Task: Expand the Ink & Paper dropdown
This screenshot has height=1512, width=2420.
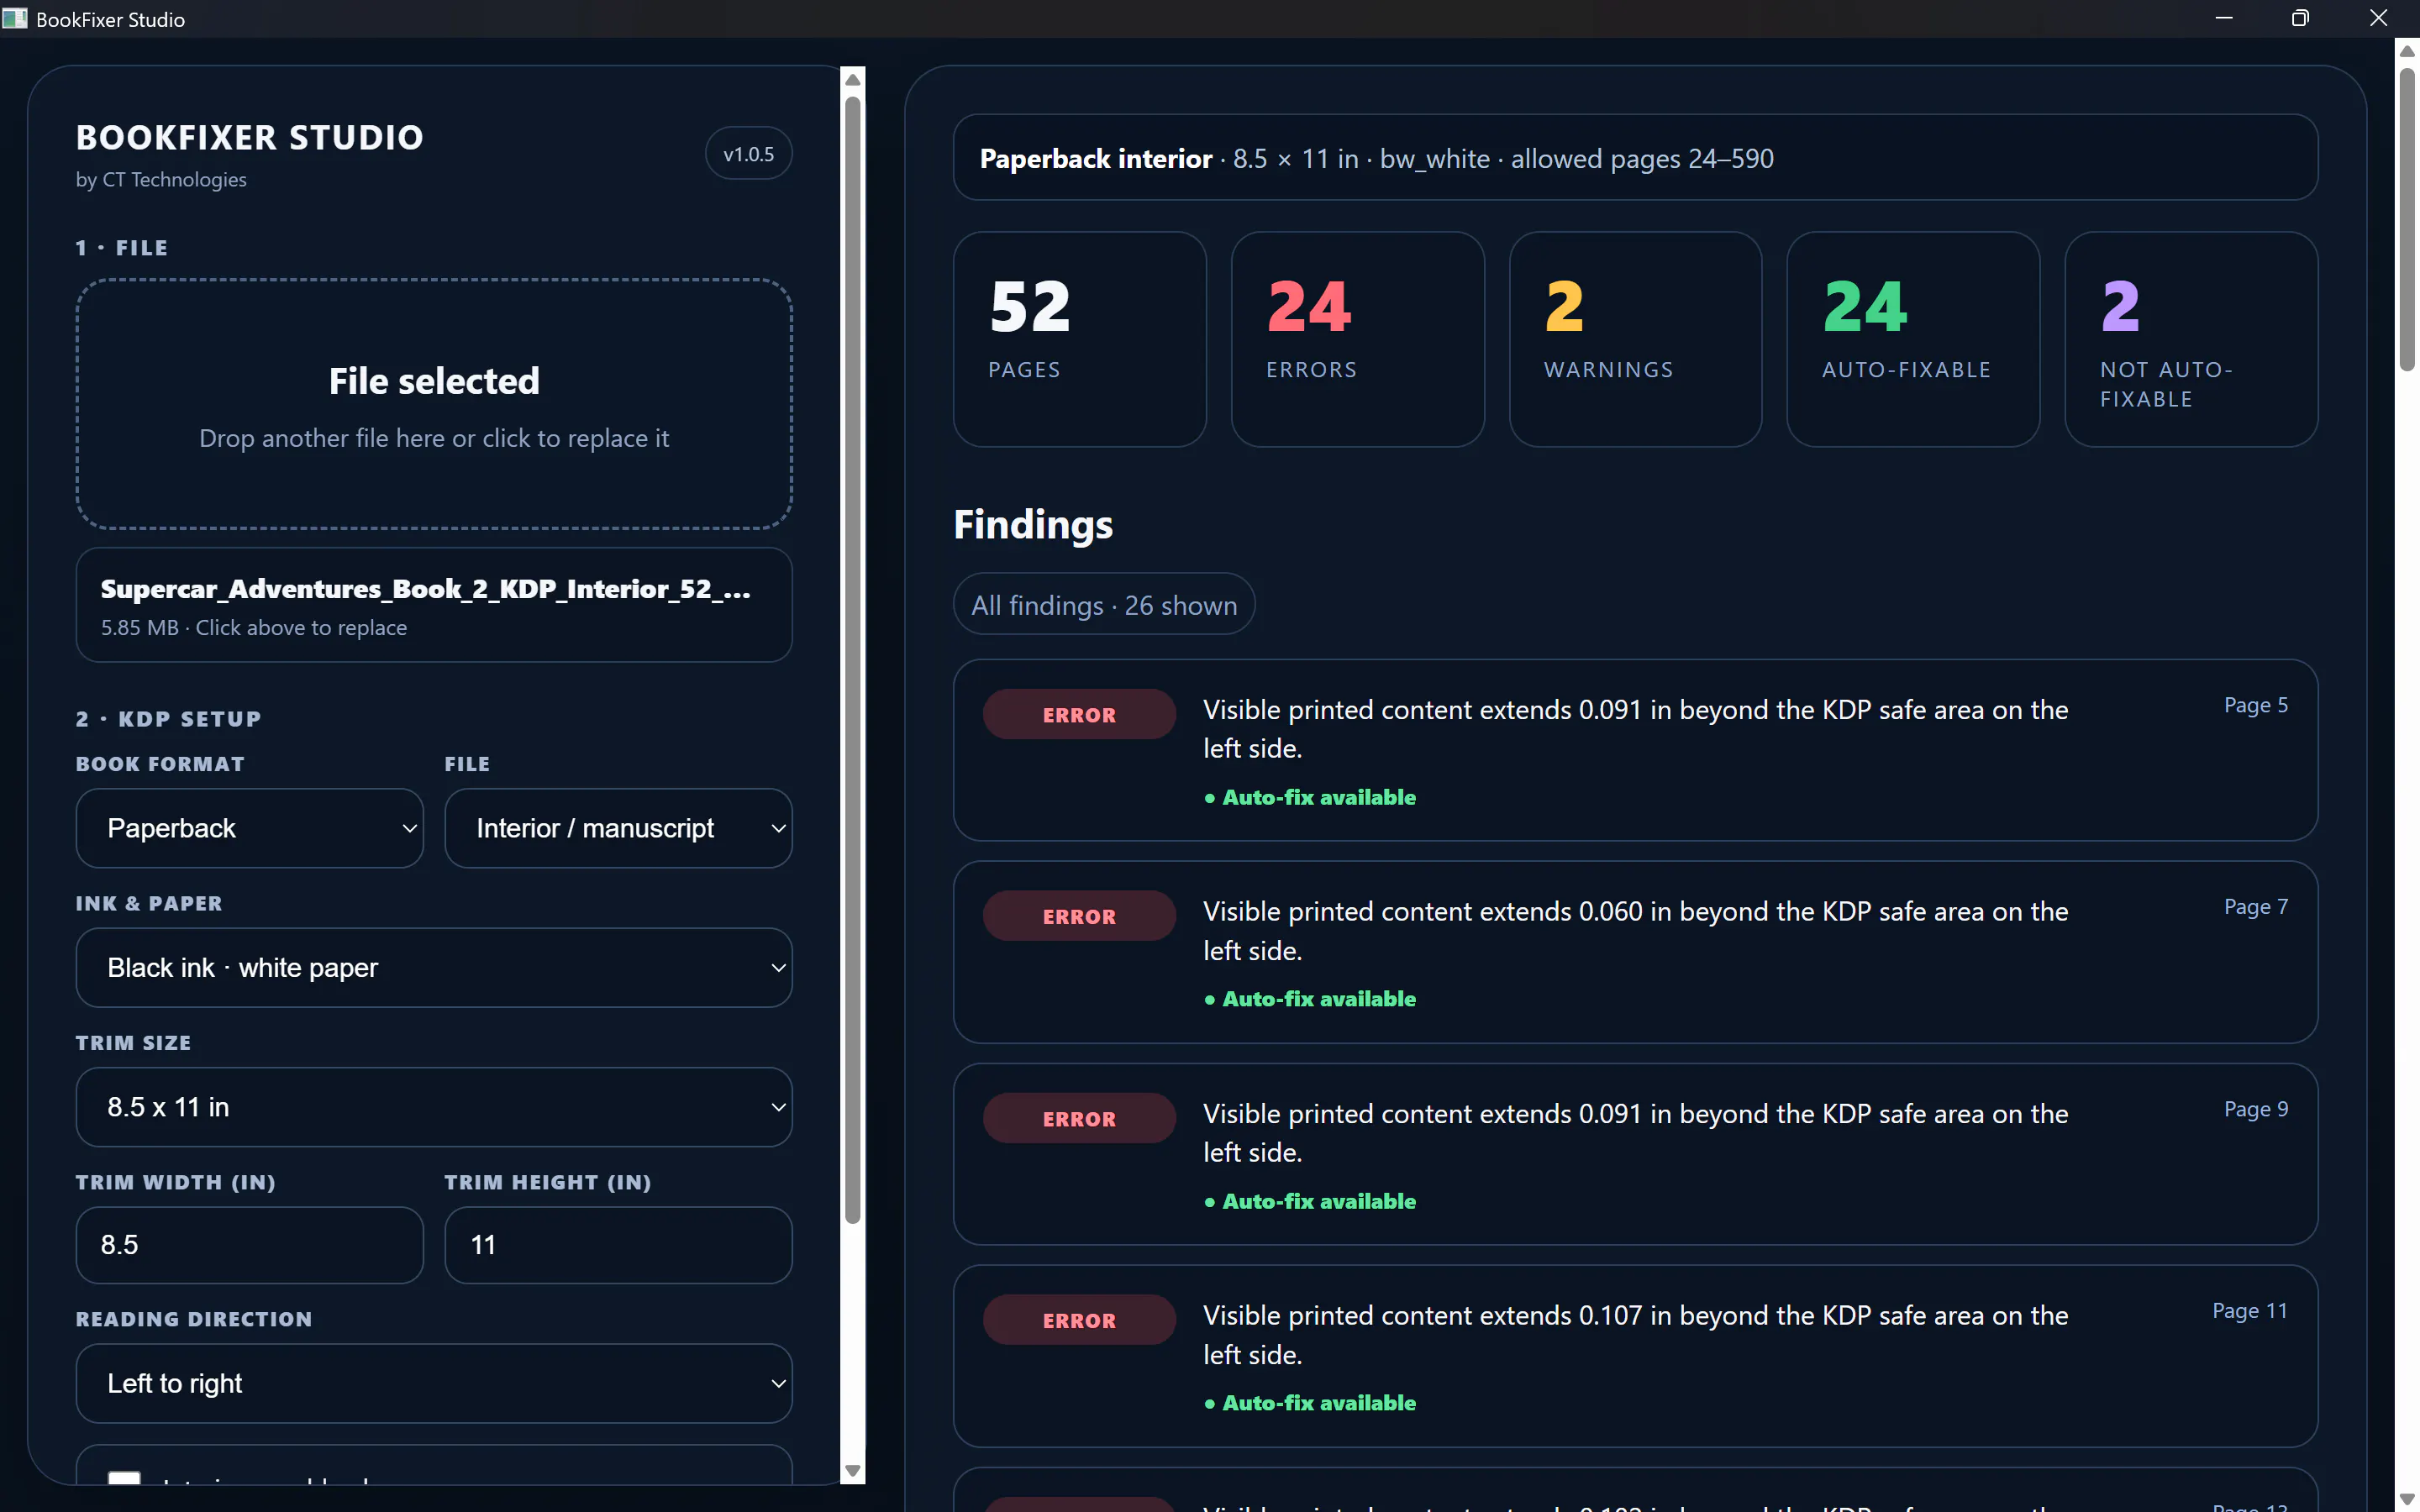Action: (434, 967)
